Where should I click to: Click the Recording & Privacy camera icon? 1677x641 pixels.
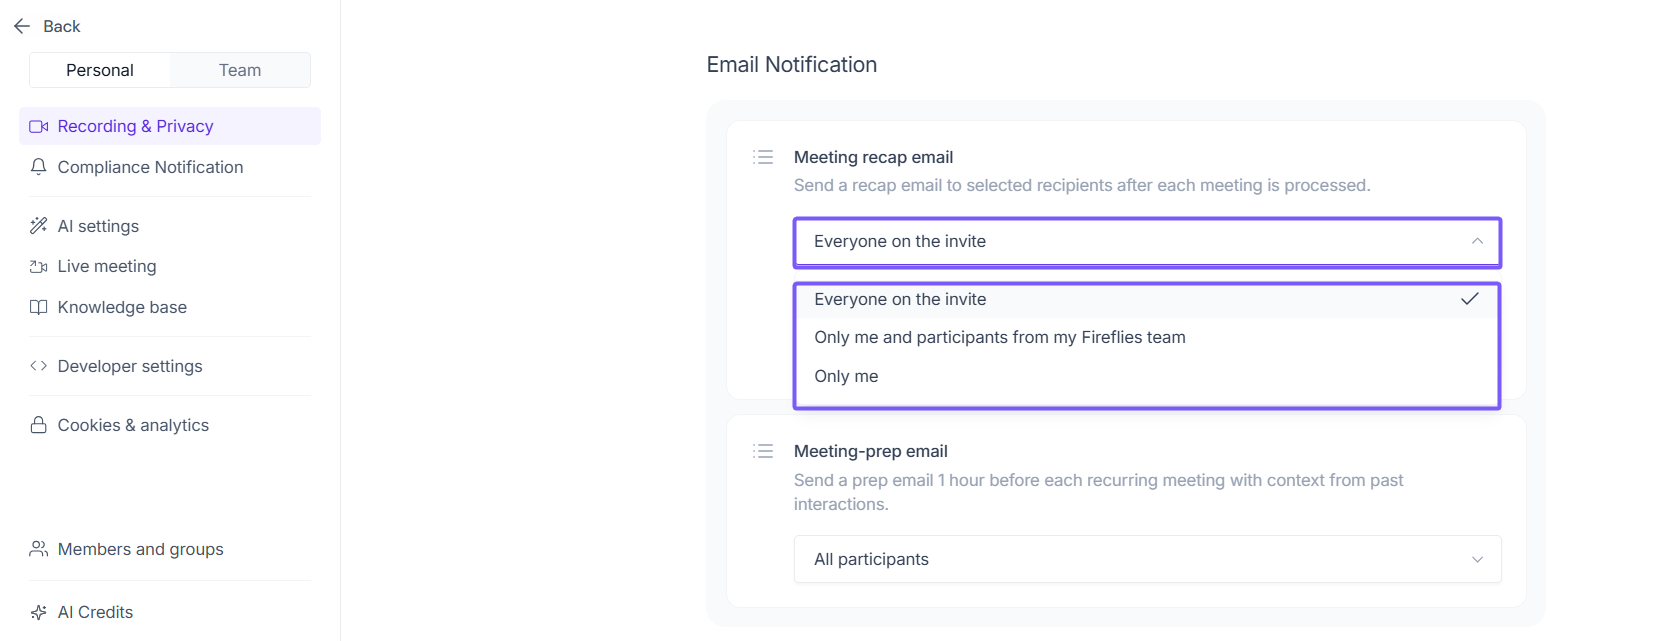point(39,127)
